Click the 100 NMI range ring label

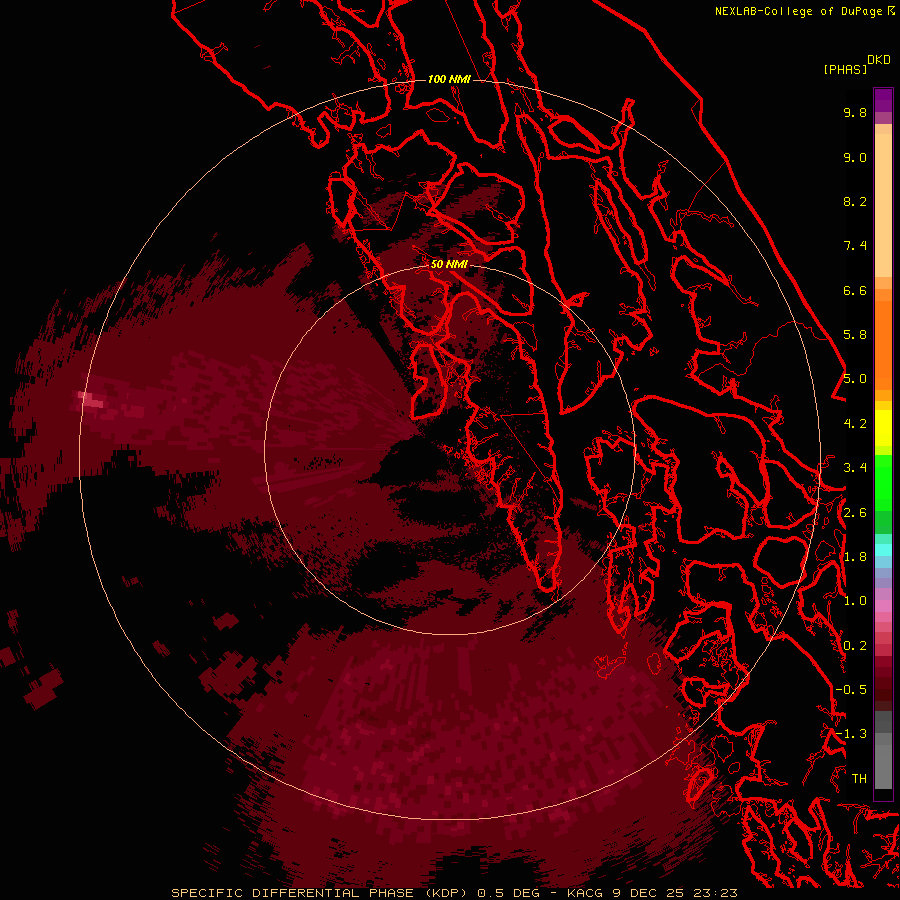449,79
